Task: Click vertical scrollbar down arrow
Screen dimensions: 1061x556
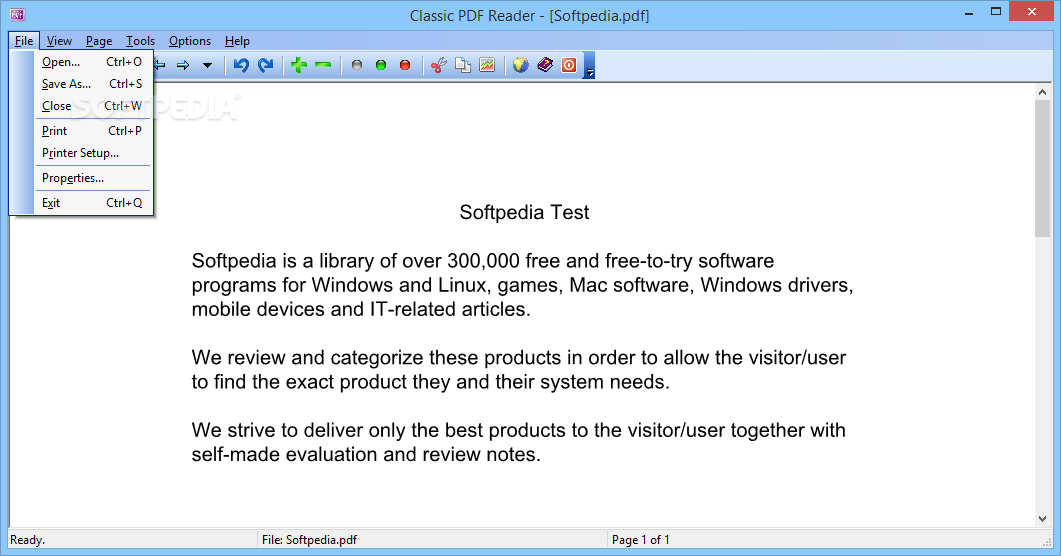Action: pyautogui.click(x=1042, y=519)
